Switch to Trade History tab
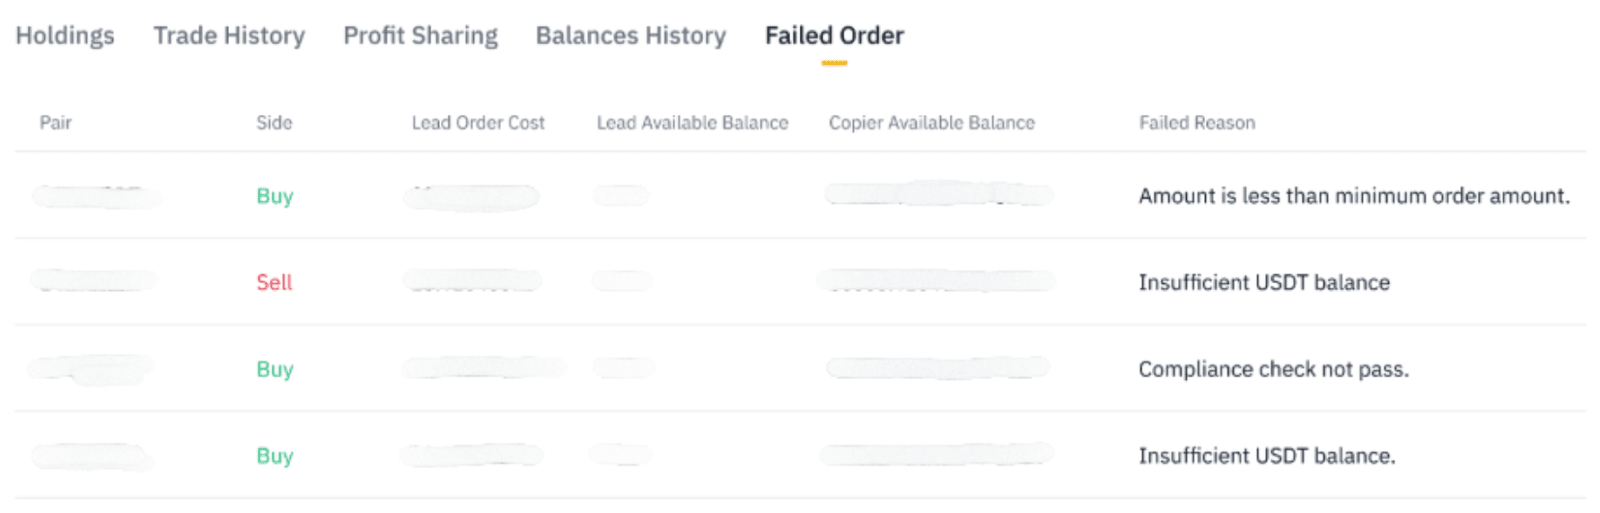1600x513 pixels. coord(229,36)
